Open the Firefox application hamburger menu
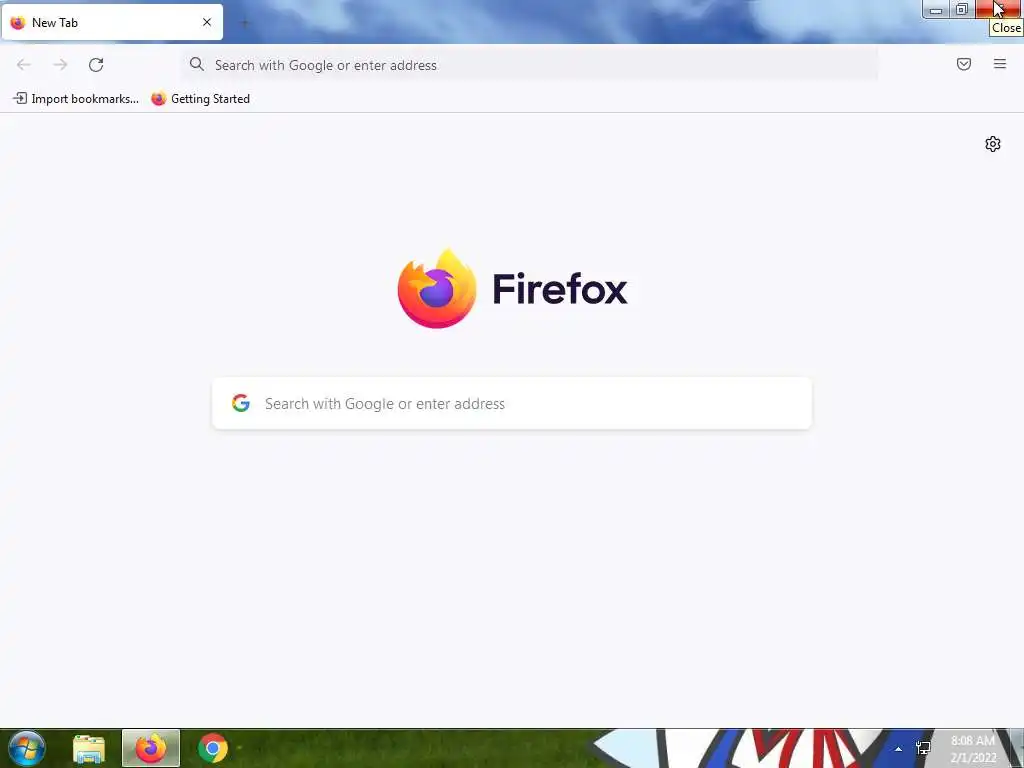Image resolution: width=1024 pixels, height=768 pixels. click(1000, 64)
